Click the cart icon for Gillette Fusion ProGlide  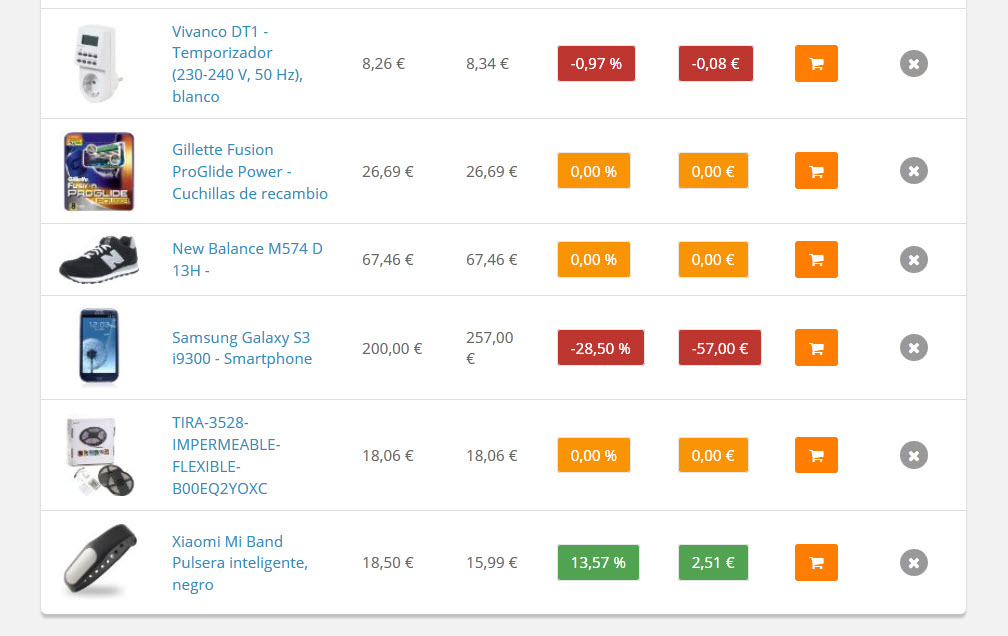coord(816,171)
